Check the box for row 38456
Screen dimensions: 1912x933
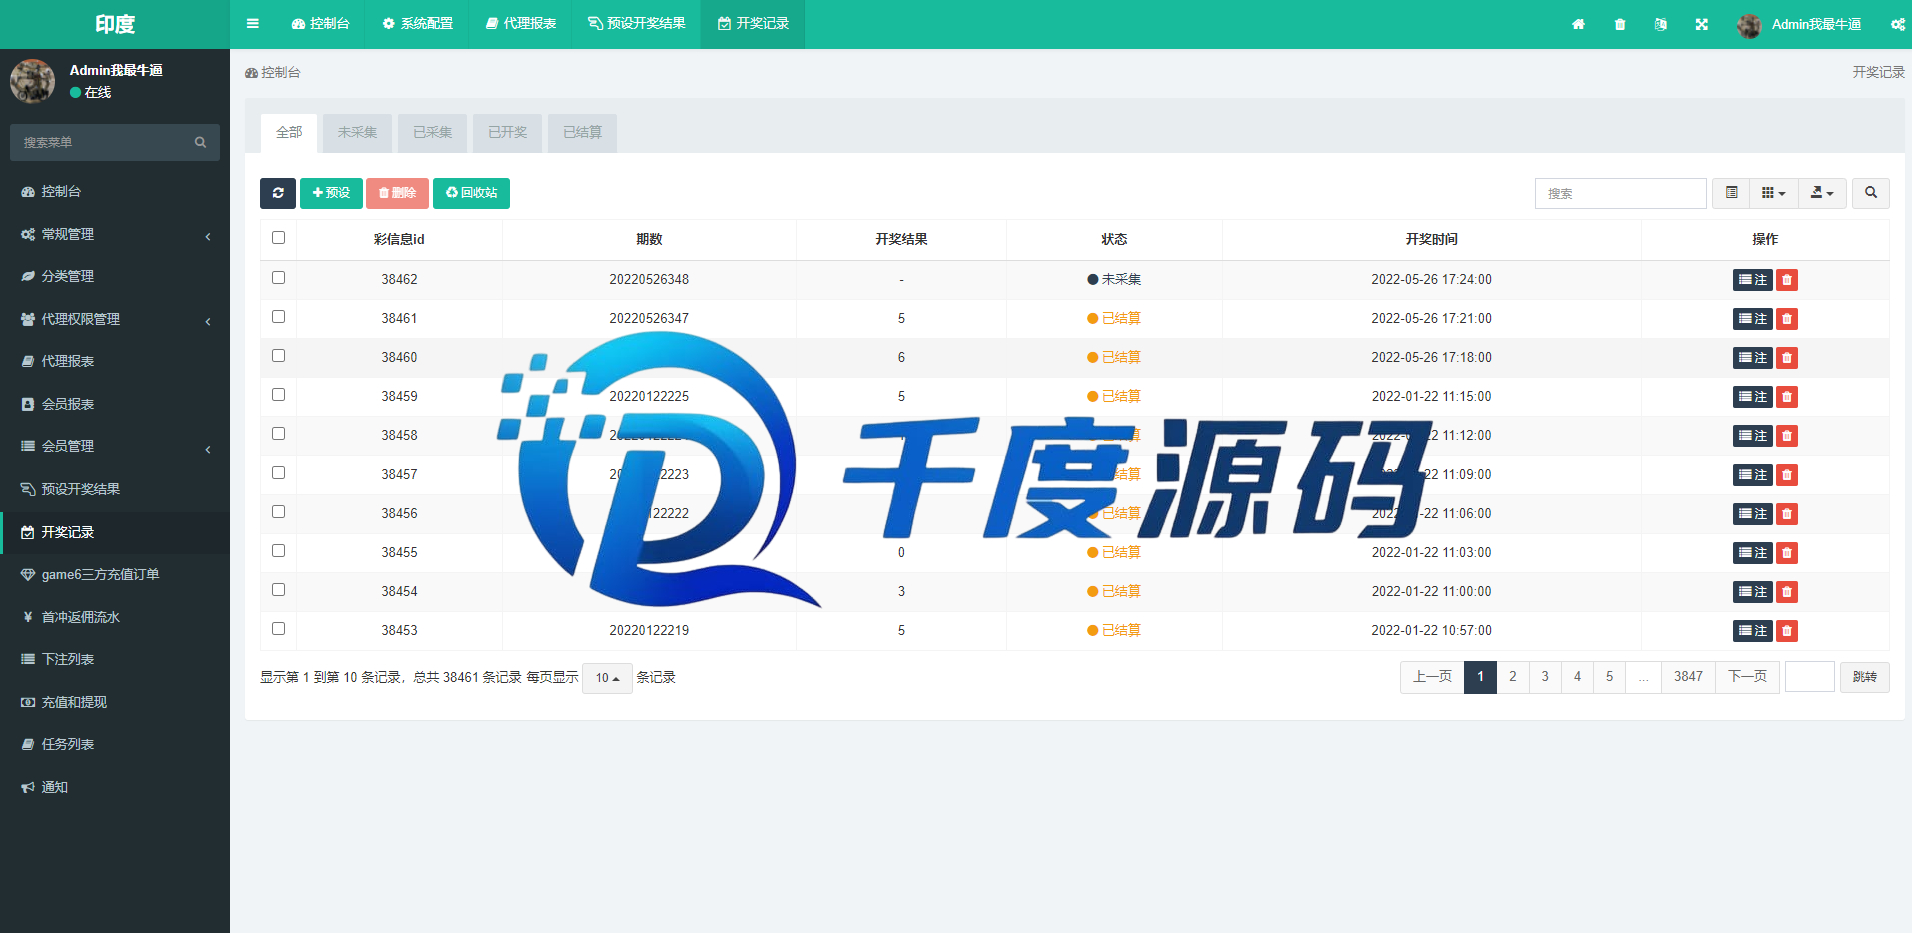(278, 512)
